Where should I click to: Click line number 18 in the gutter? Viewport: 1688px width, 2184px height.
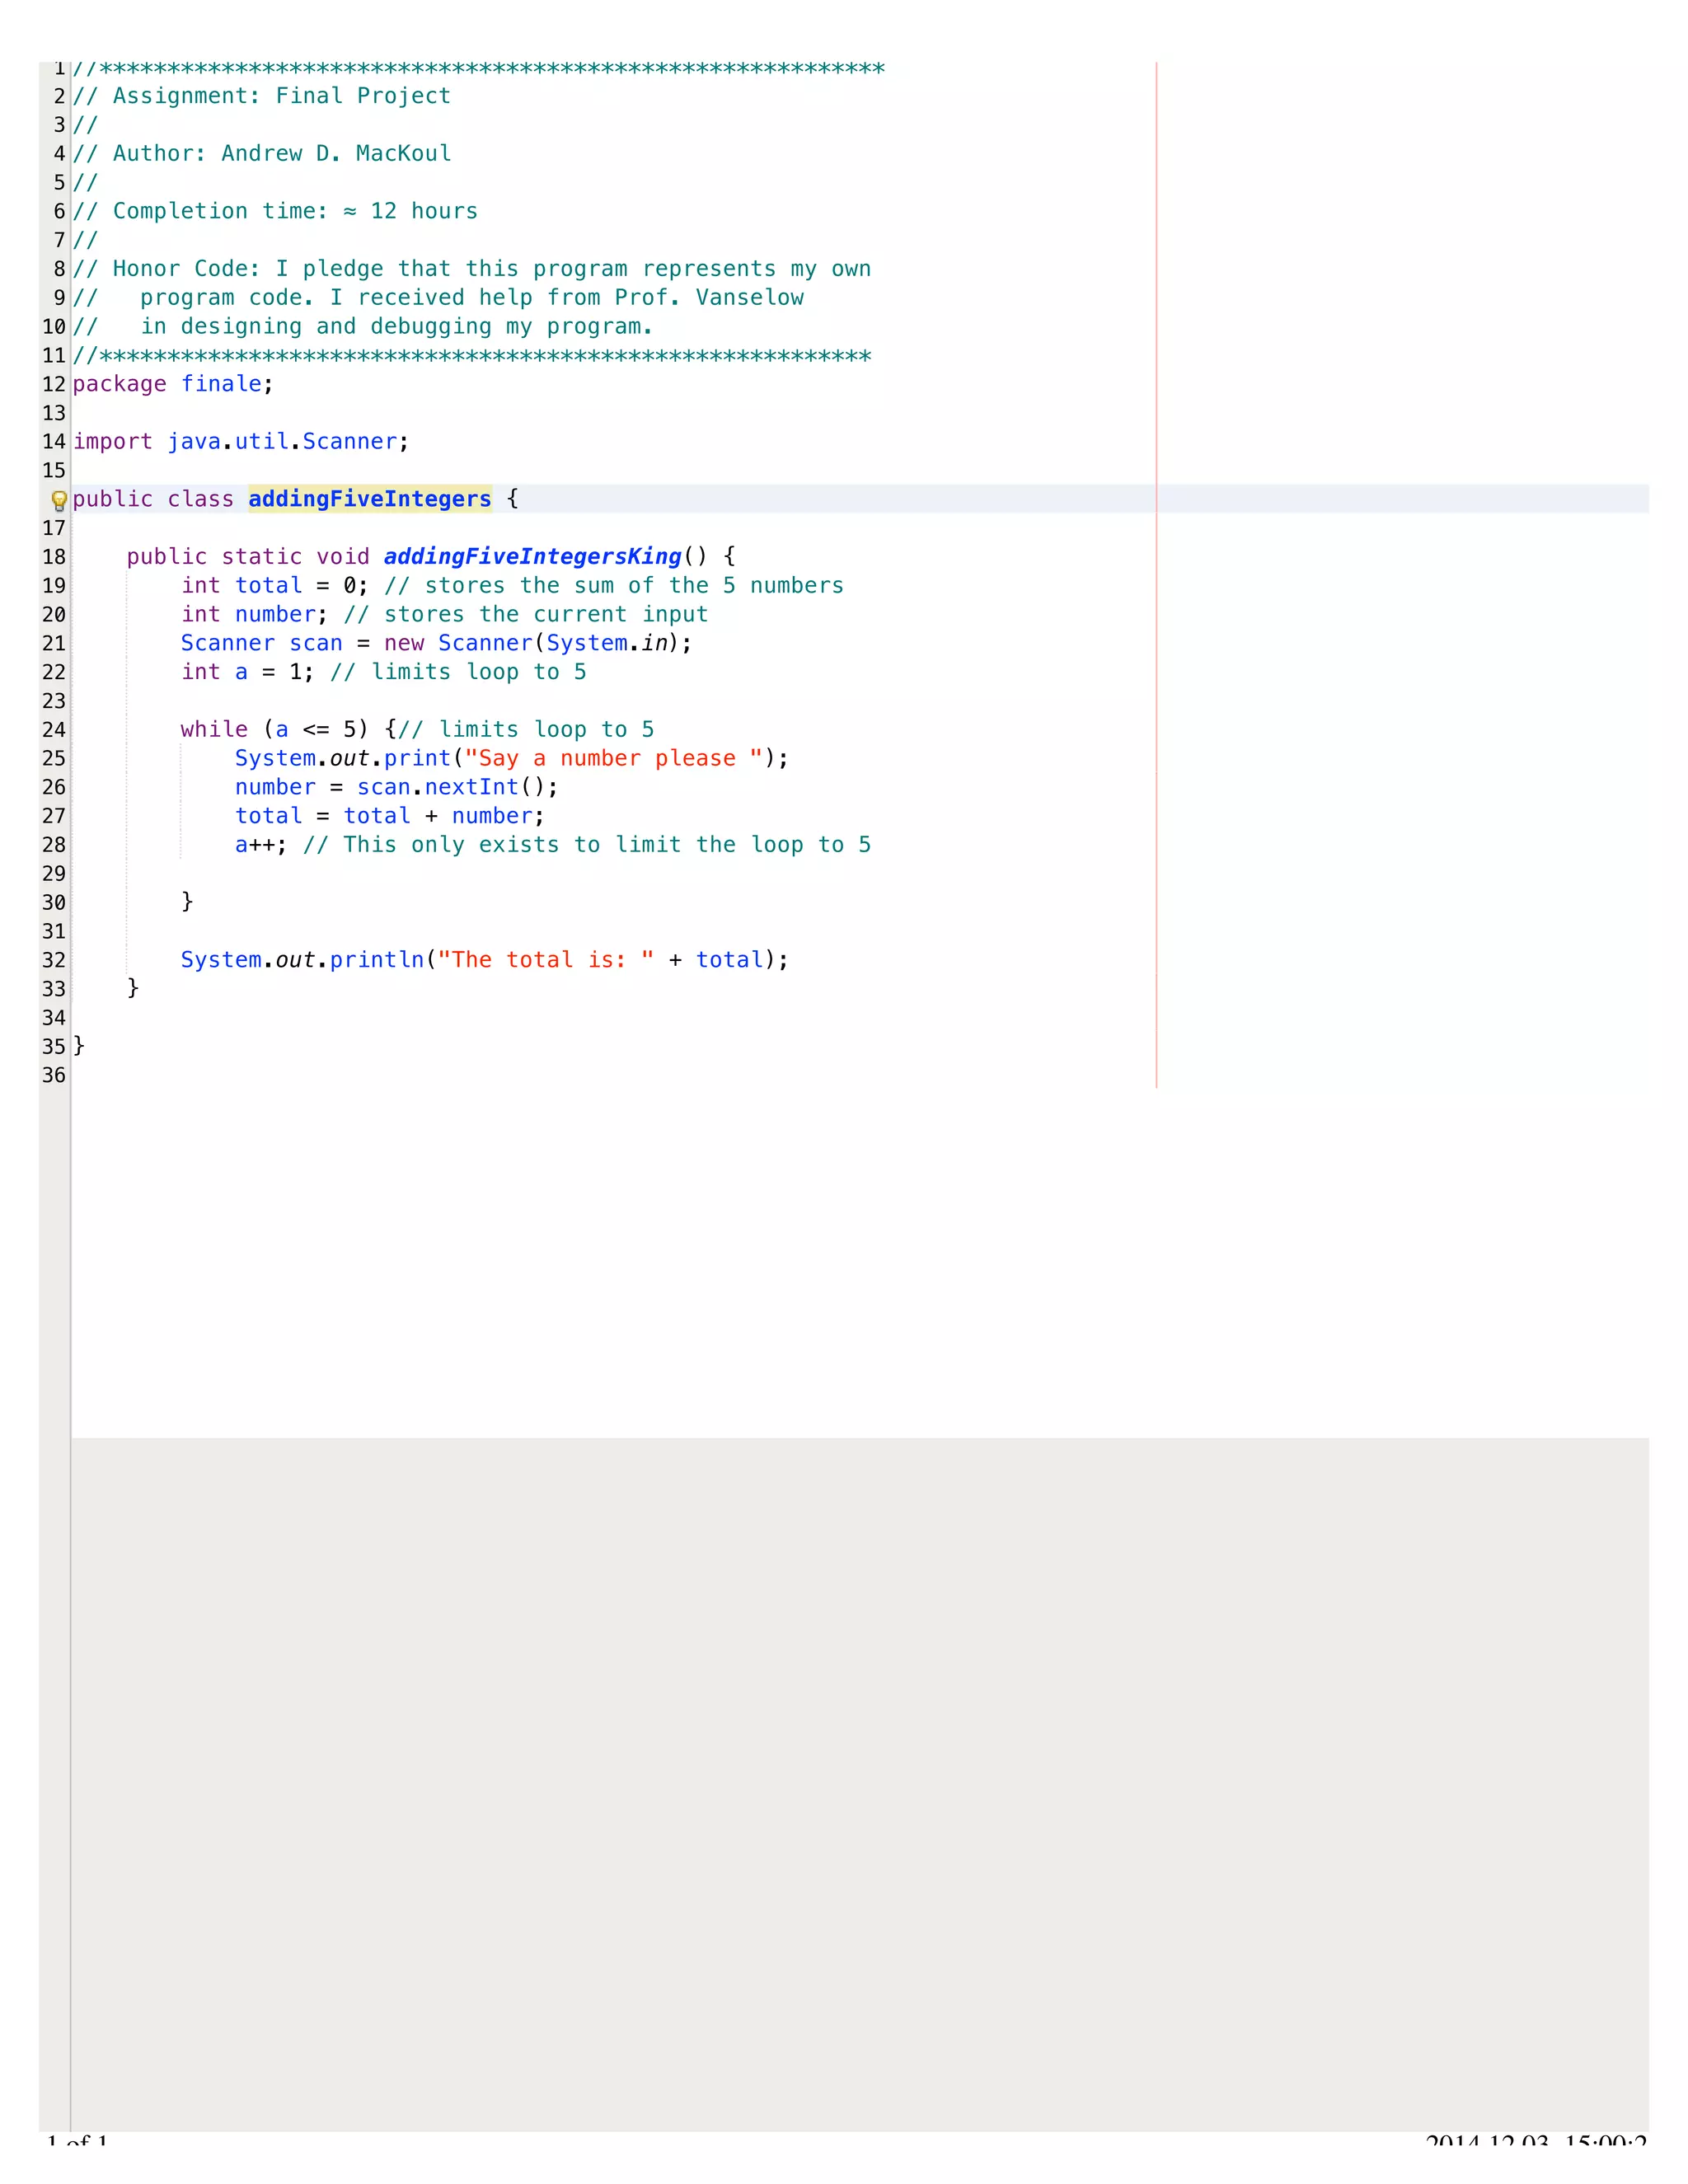(54, 557)
